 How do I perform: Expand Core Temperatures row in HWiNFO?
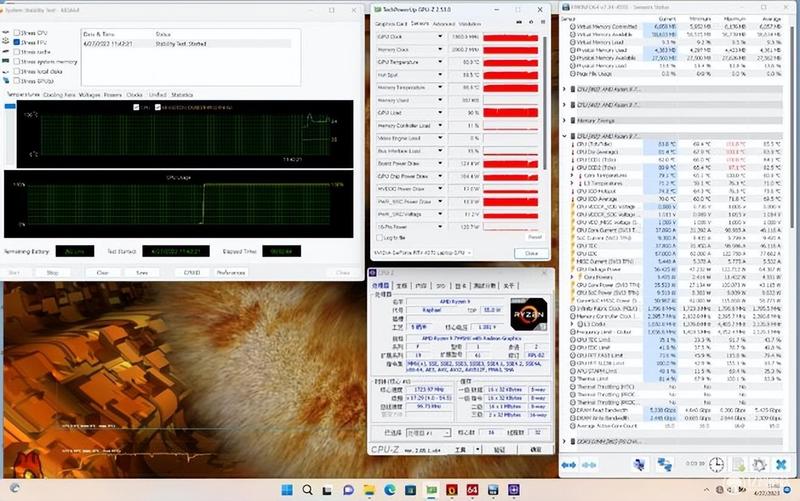click(x=572, y=176)
